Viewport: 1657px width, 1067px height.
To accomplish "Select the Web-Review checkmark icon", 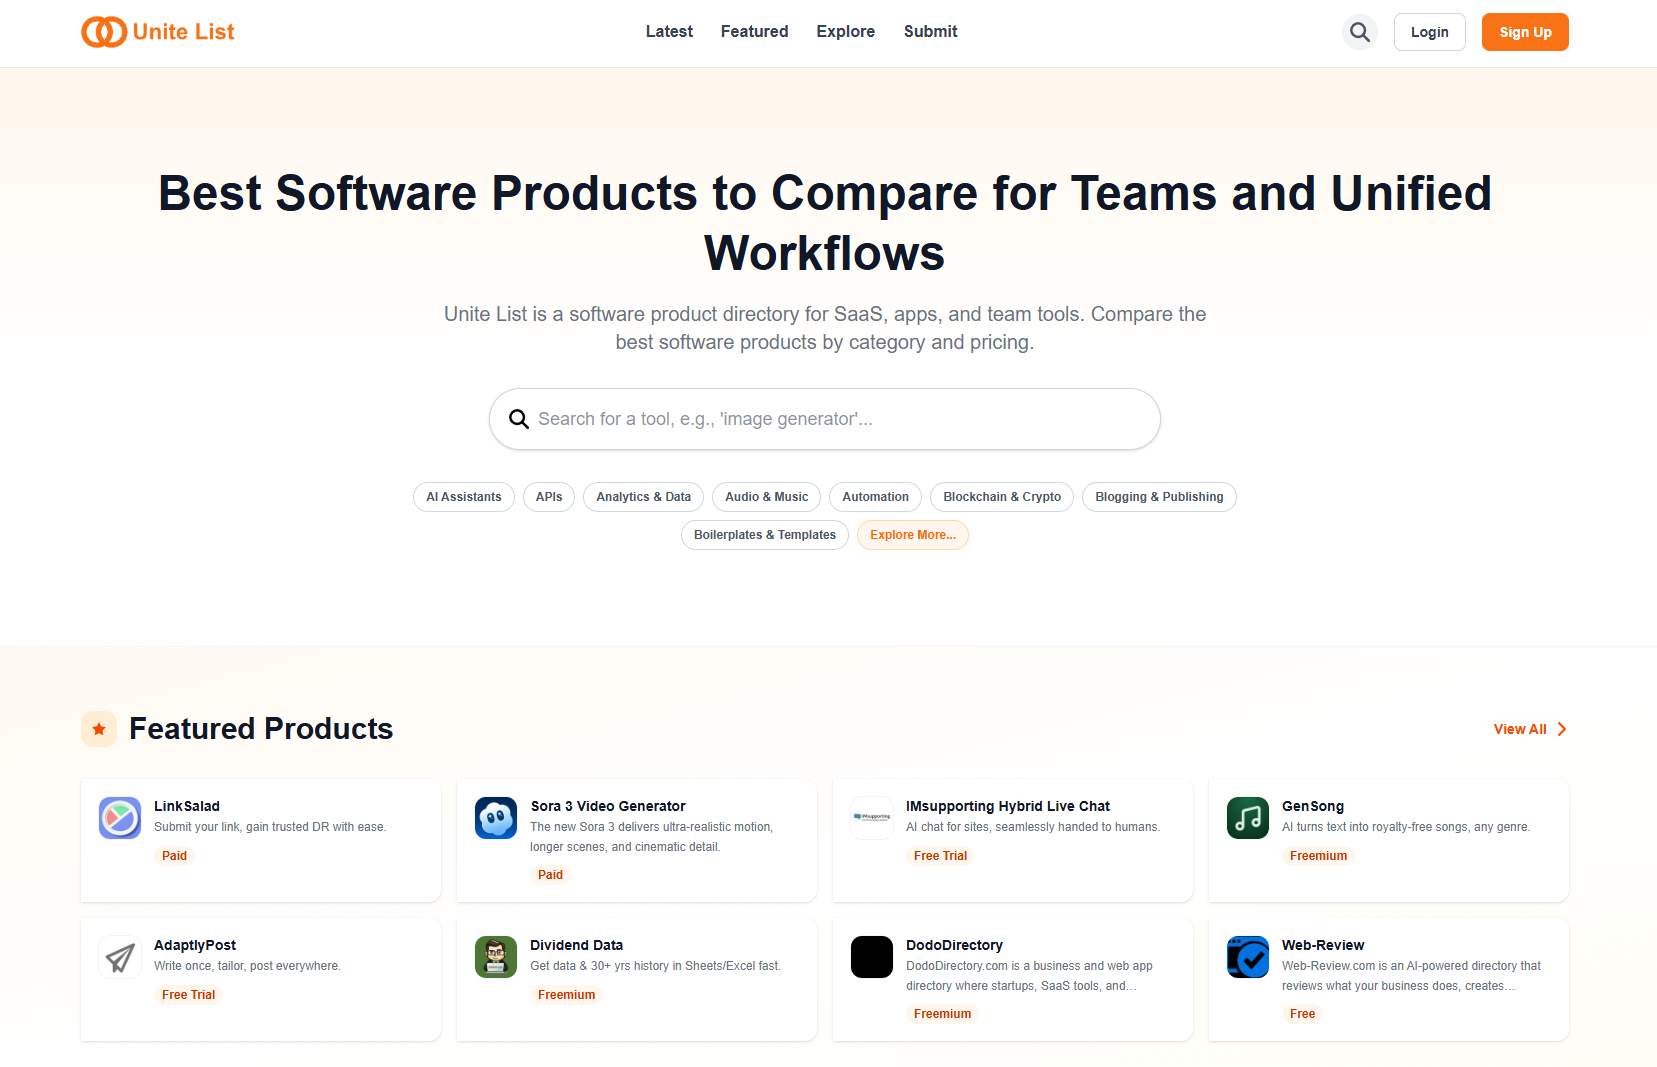I will (1247, 957).
